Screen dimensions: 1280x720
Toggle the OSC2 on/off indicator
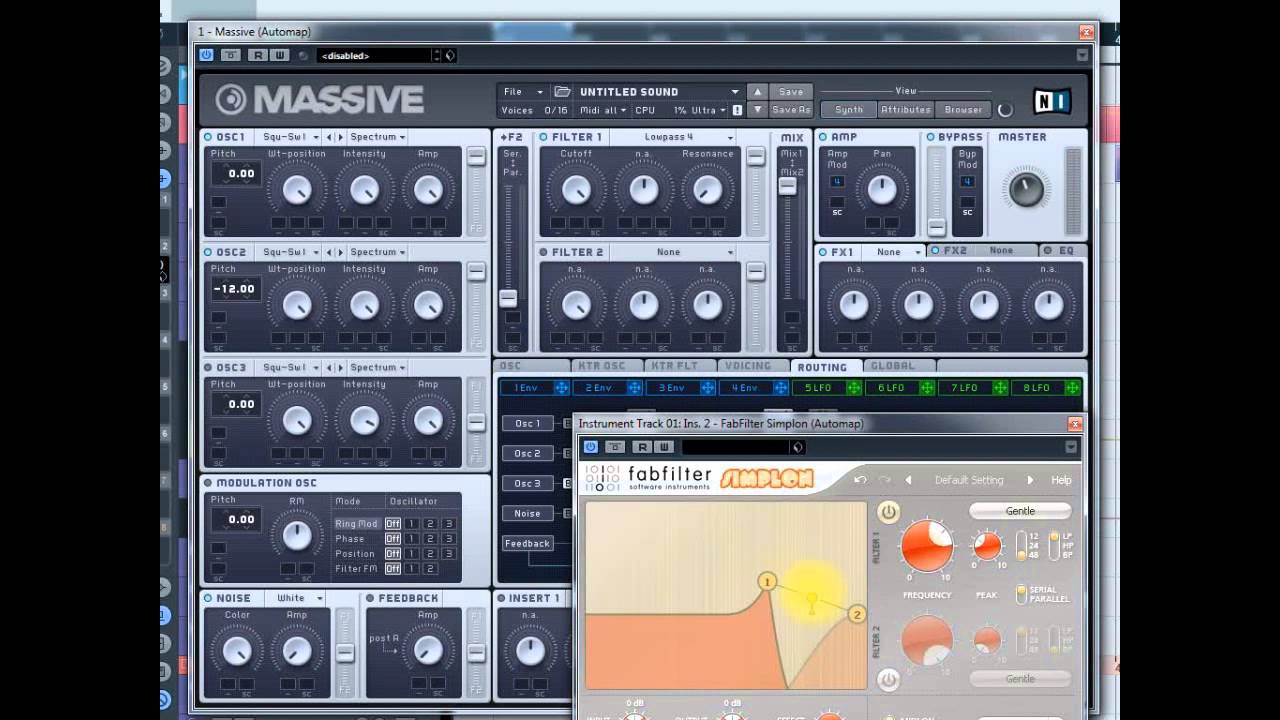[208, 252]
